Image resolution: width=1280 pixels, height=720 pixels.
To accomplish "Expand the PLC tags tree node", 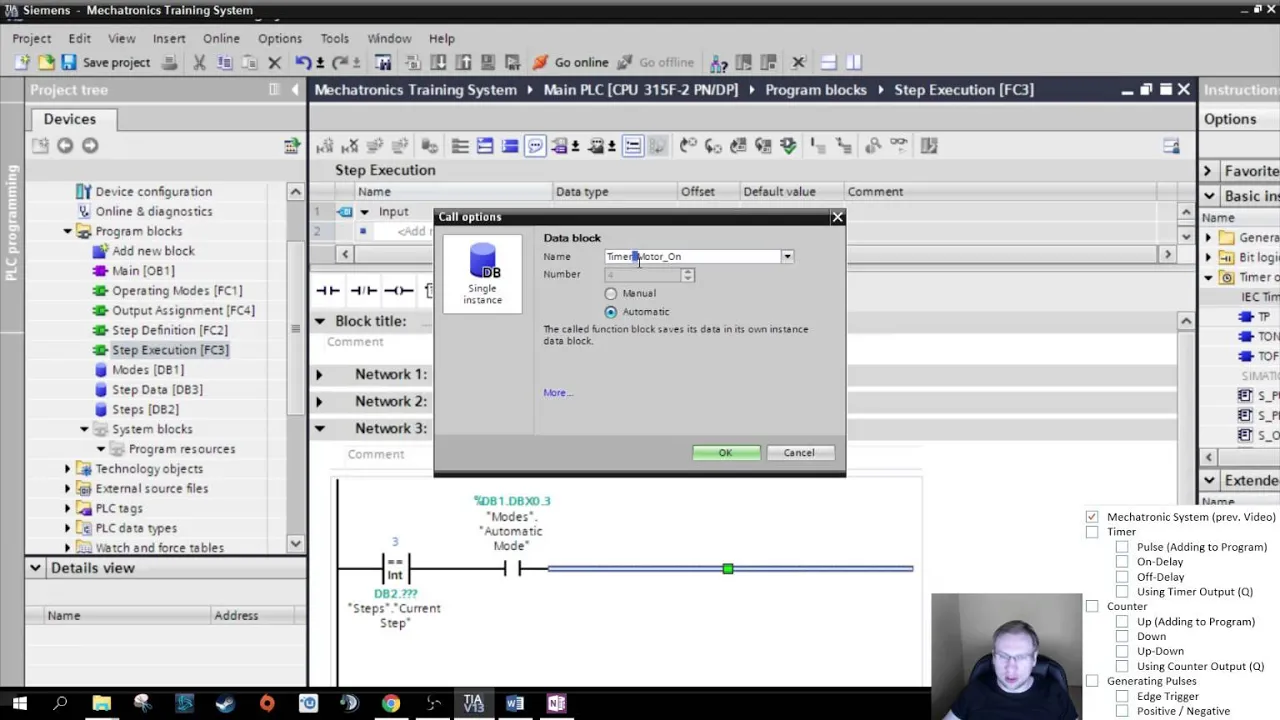I will click(68, 508).
